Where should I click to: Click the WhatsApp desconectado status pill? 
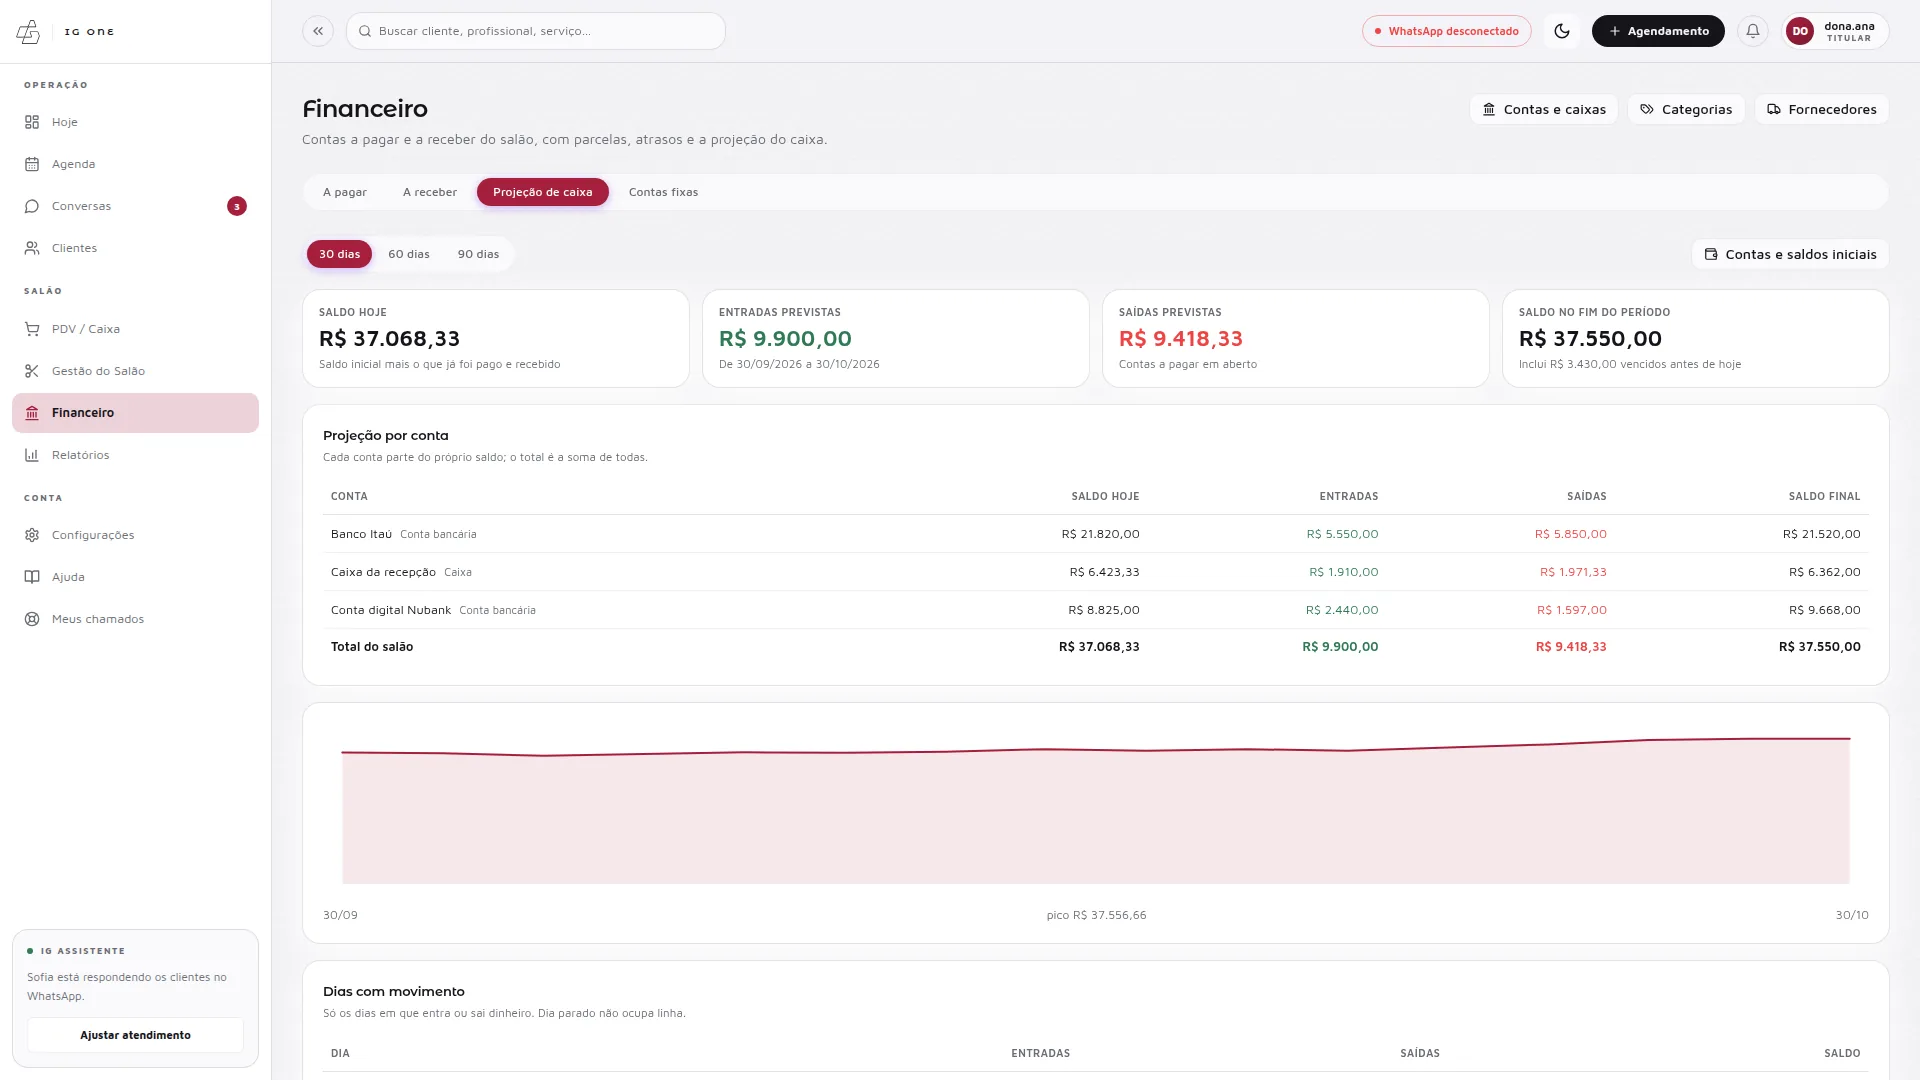1446,31
